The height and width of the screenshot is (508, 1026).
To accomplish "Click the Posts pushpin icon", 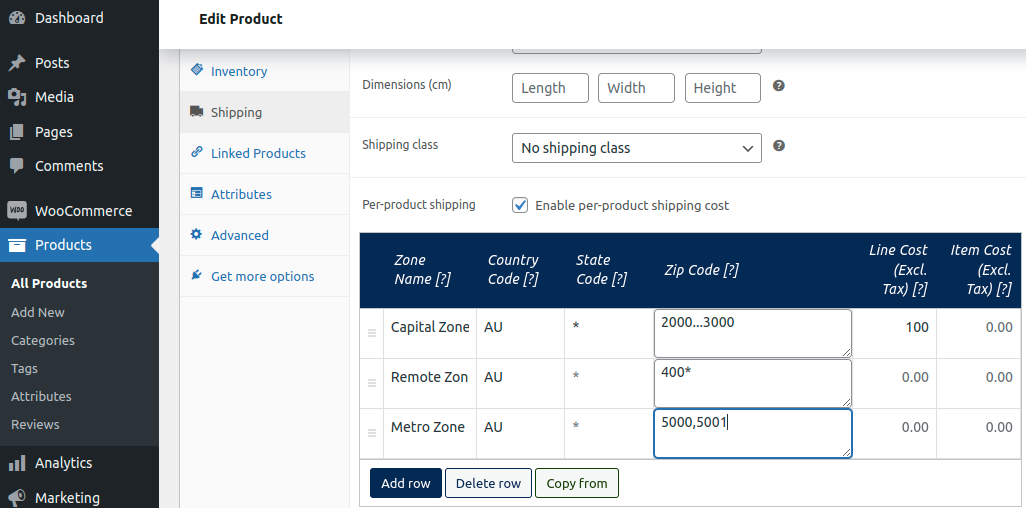I will pos(17,63).
